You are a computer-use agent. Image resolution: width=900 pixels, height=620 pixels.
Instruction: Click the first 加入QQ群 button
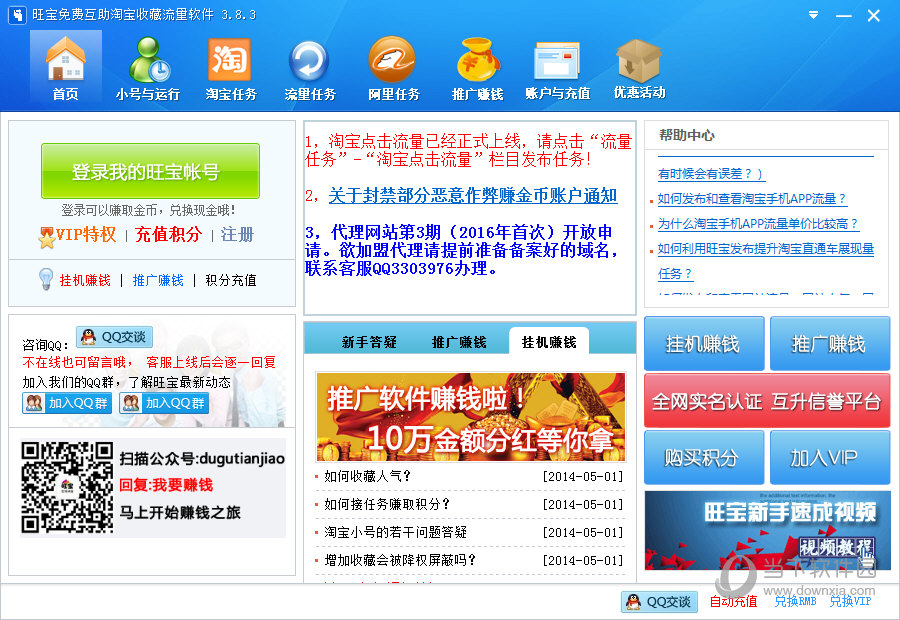67,403
